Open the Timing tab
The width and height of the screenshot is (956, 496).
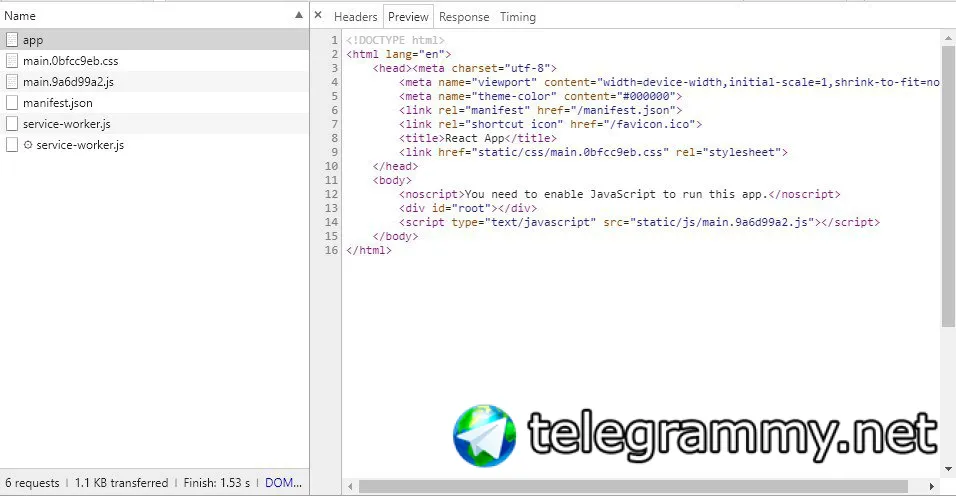pos(518,17)
